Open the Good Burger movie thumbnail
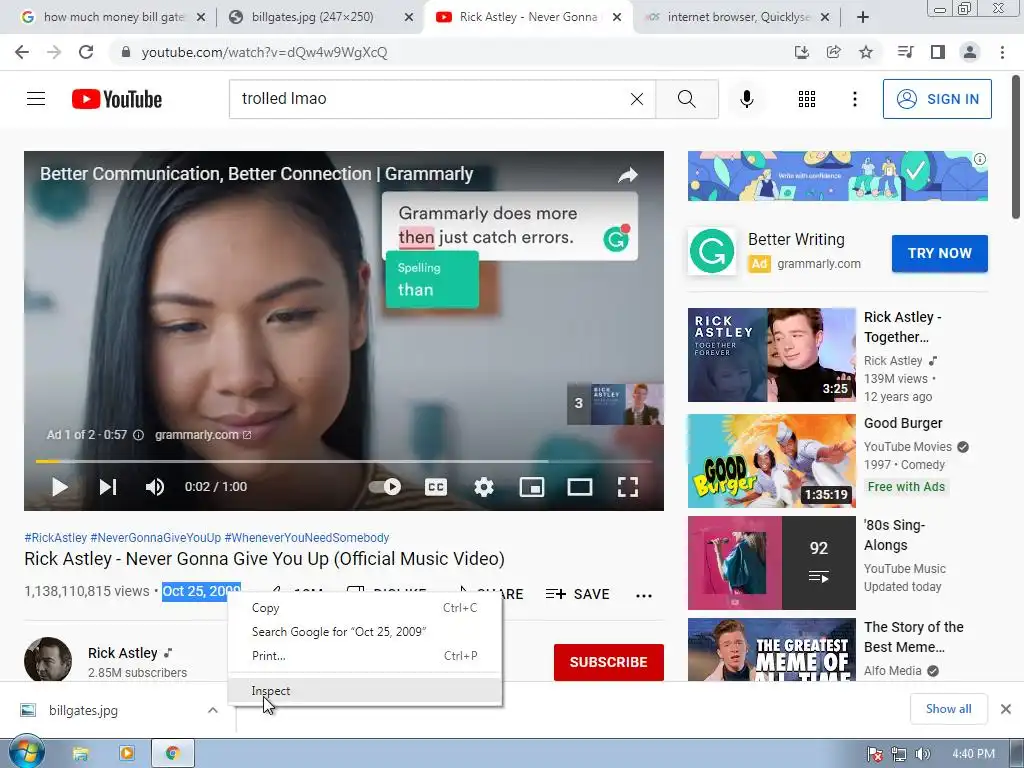 (x=771, y=460)
